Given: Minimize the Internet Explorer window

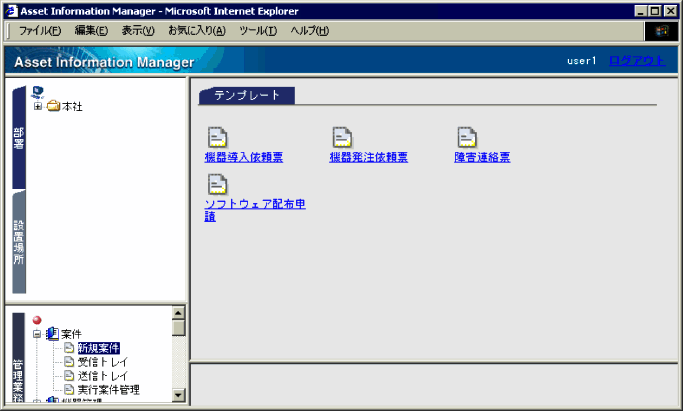Looking at the screenshot, I should coord(640,11).
